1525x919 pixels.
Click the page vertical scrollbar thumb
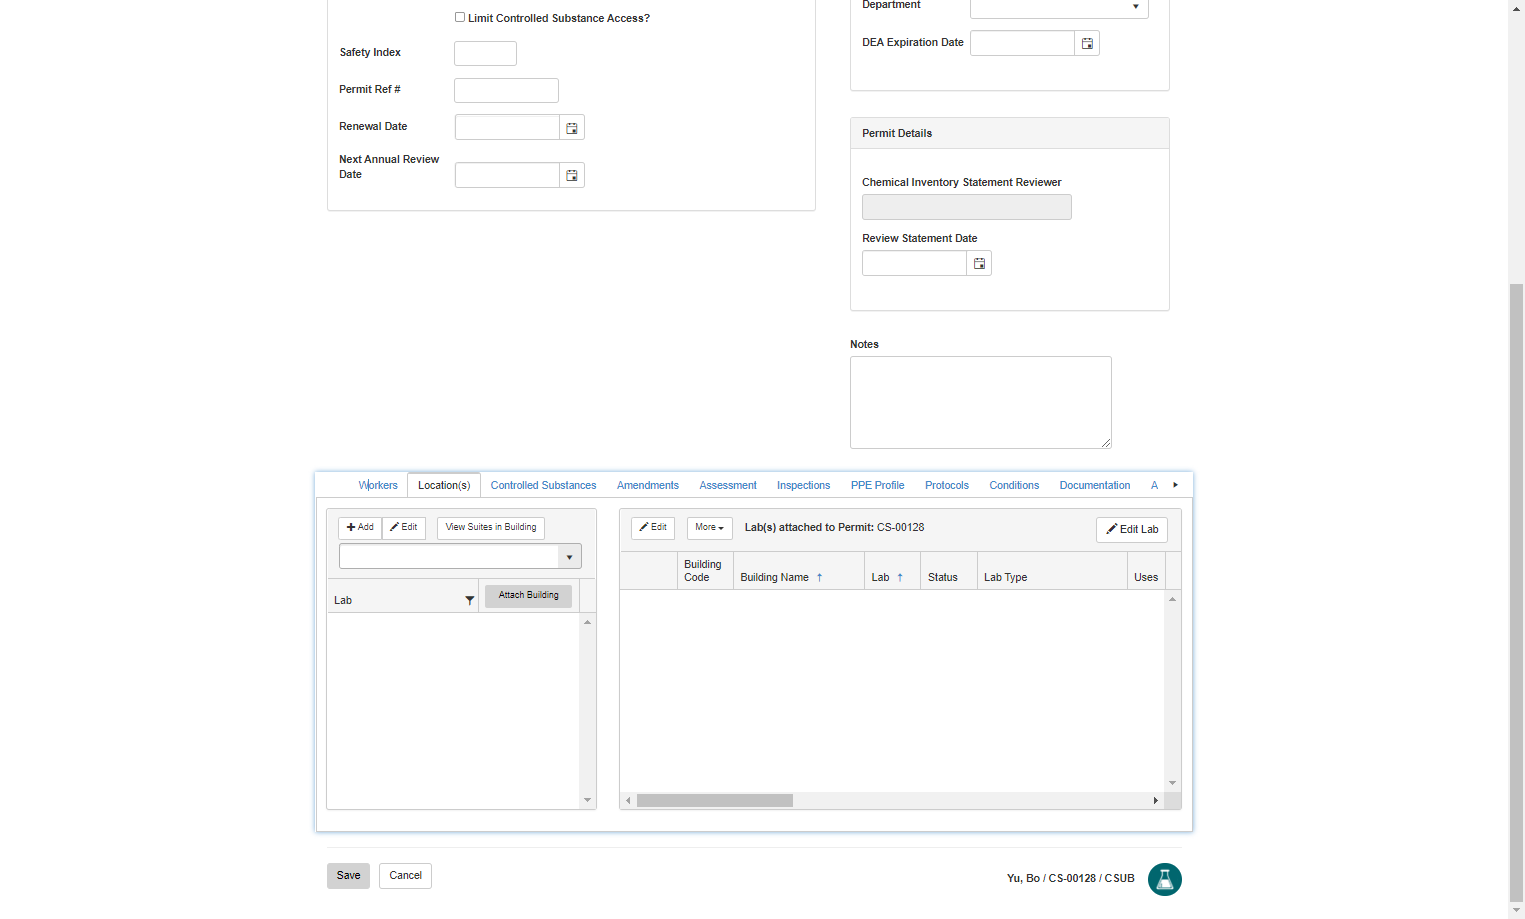1517,593
